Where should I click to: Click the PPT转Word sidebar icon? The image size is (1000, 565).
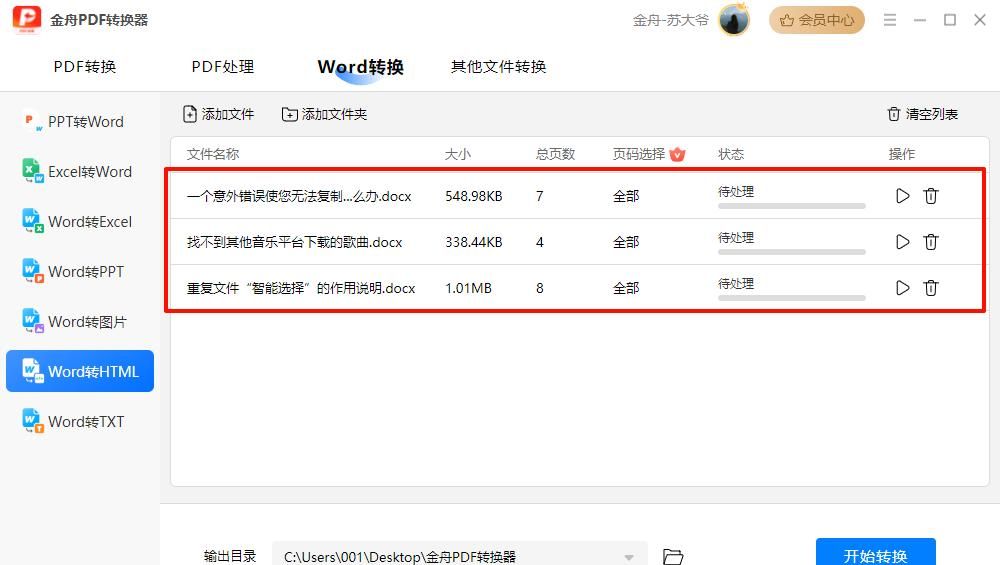[31, 121]
